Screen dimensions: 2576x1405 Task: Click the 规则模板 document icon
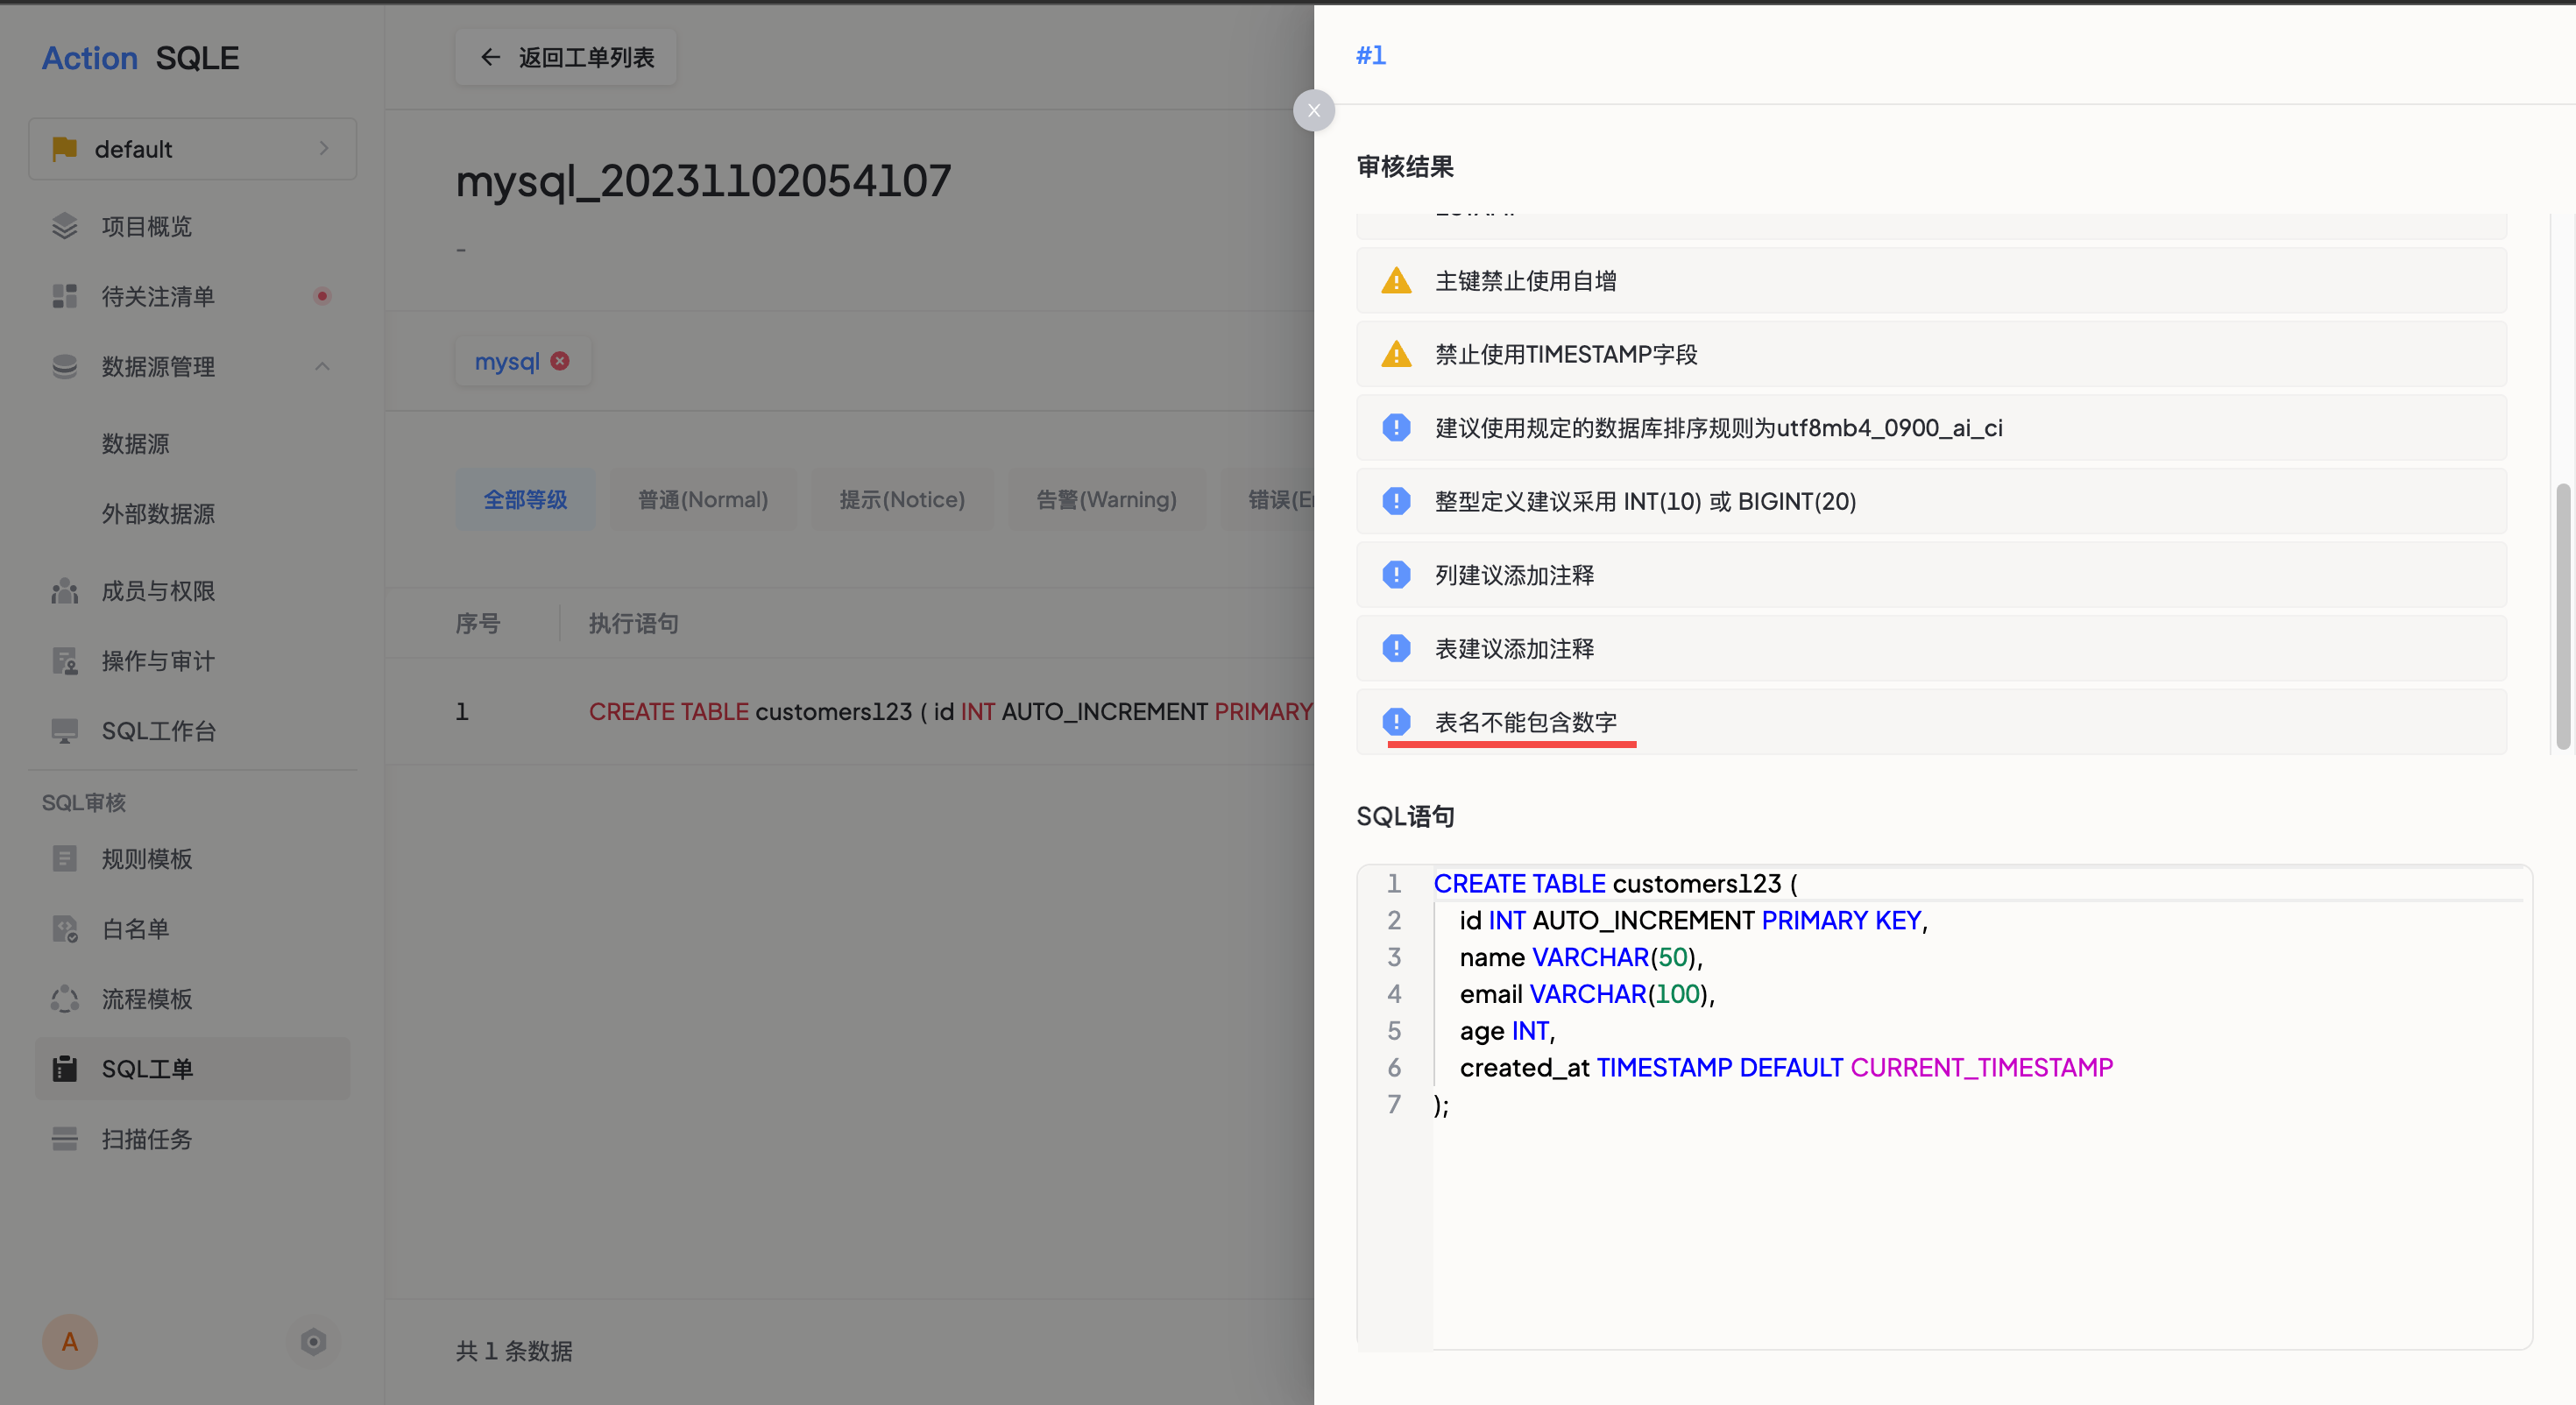(65, 859)
